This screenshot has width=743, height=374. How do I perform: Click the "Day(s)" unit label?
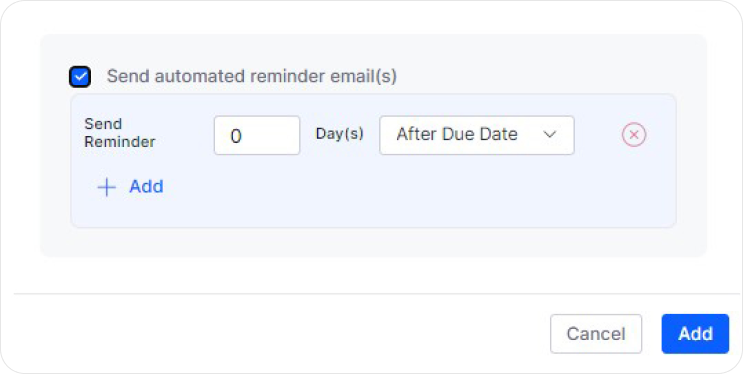339,134
